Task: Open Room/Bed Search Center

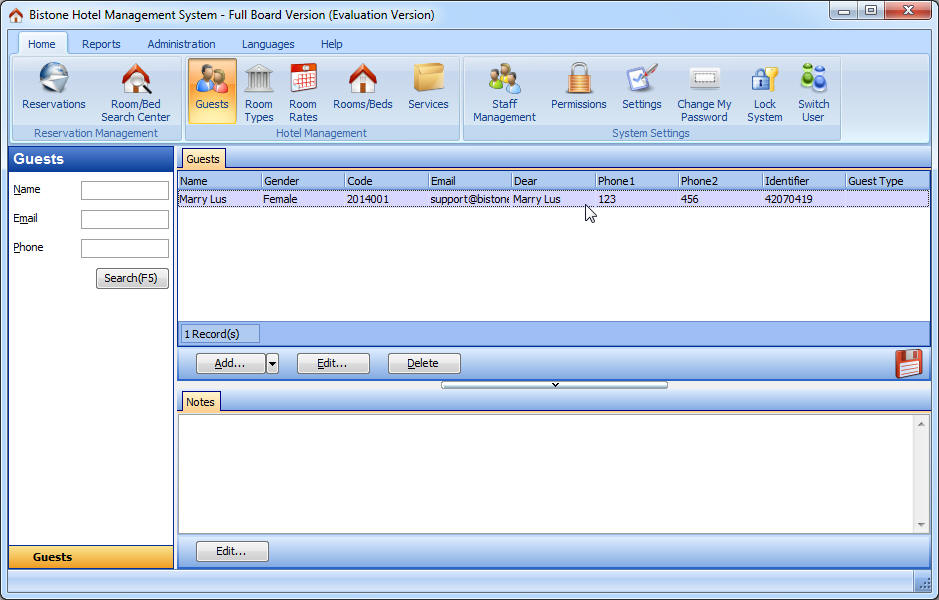Action: pos(135,92)
